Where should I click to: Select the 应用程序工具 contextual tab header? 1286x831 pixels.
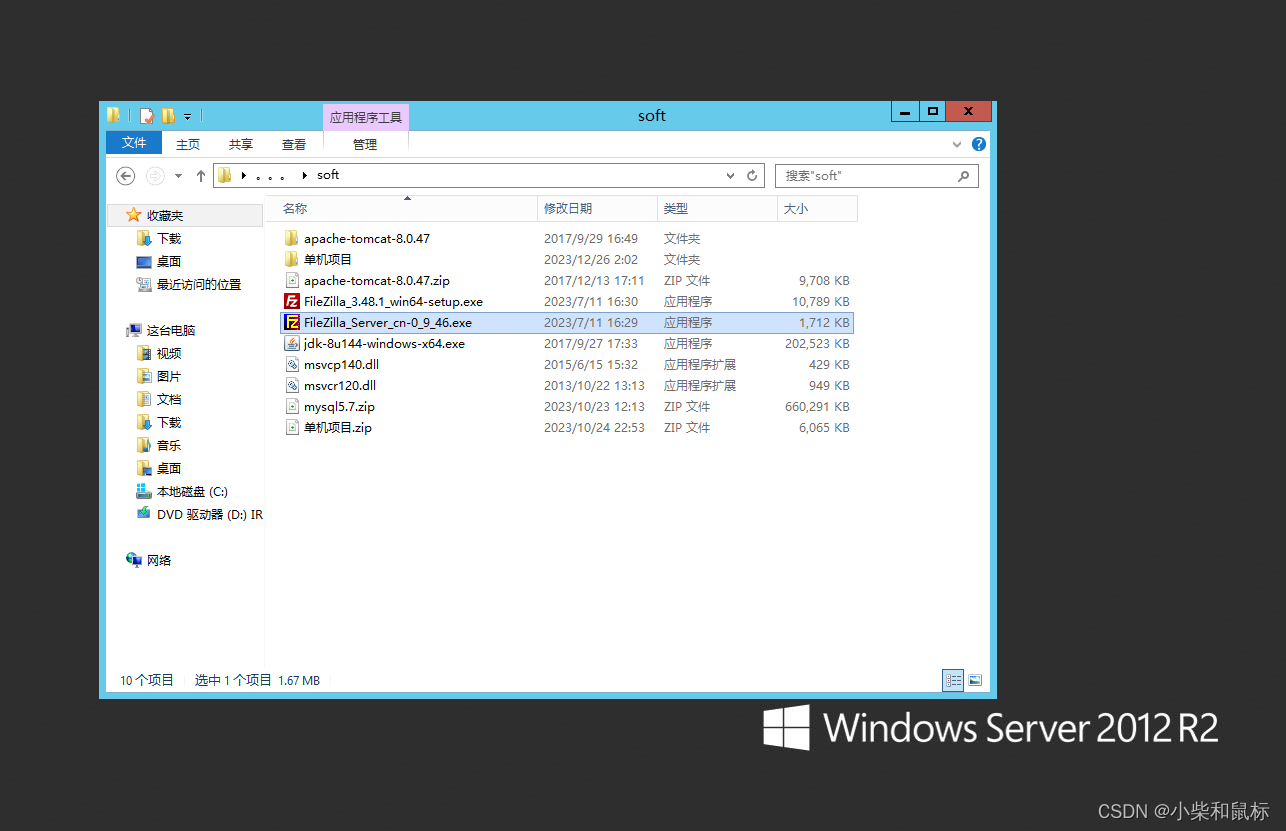click(366, 117)
